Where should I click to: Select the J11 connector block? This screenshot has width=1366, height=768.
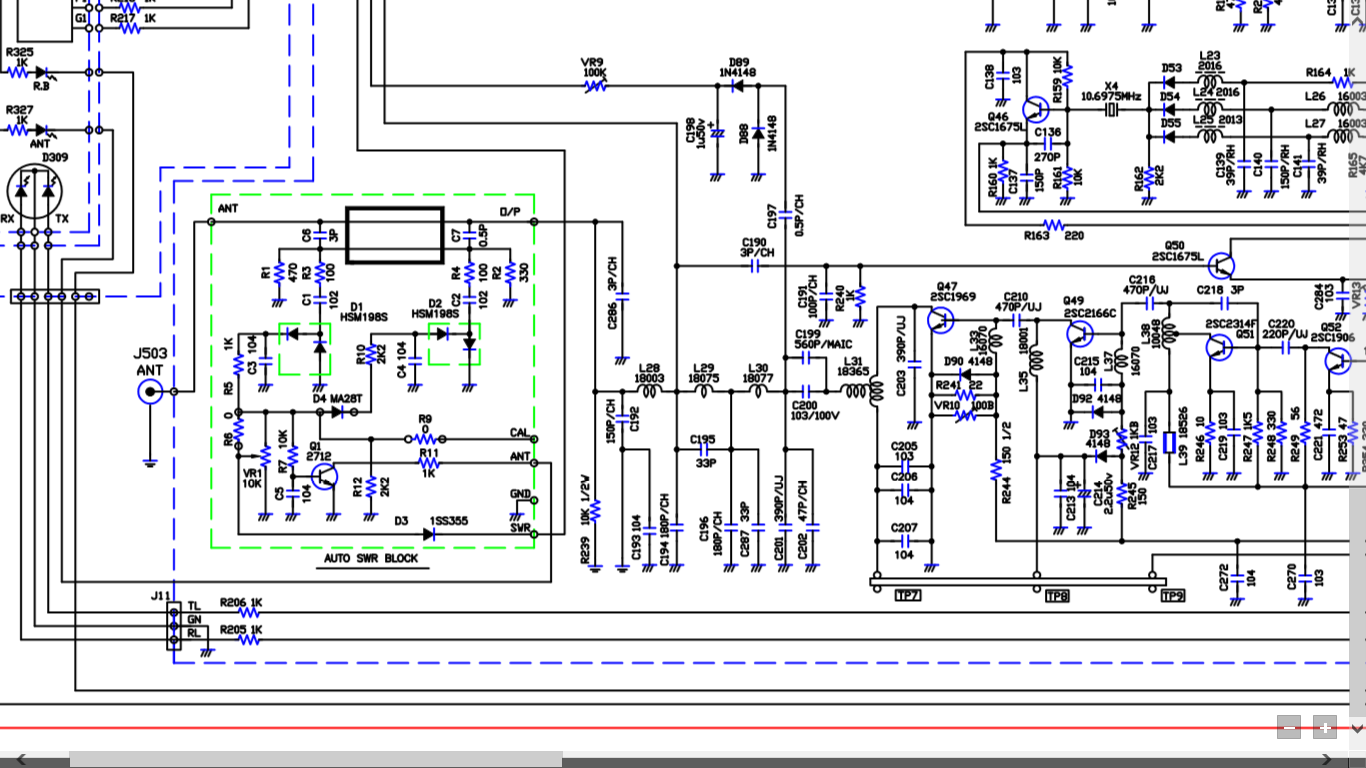point(175,626)
